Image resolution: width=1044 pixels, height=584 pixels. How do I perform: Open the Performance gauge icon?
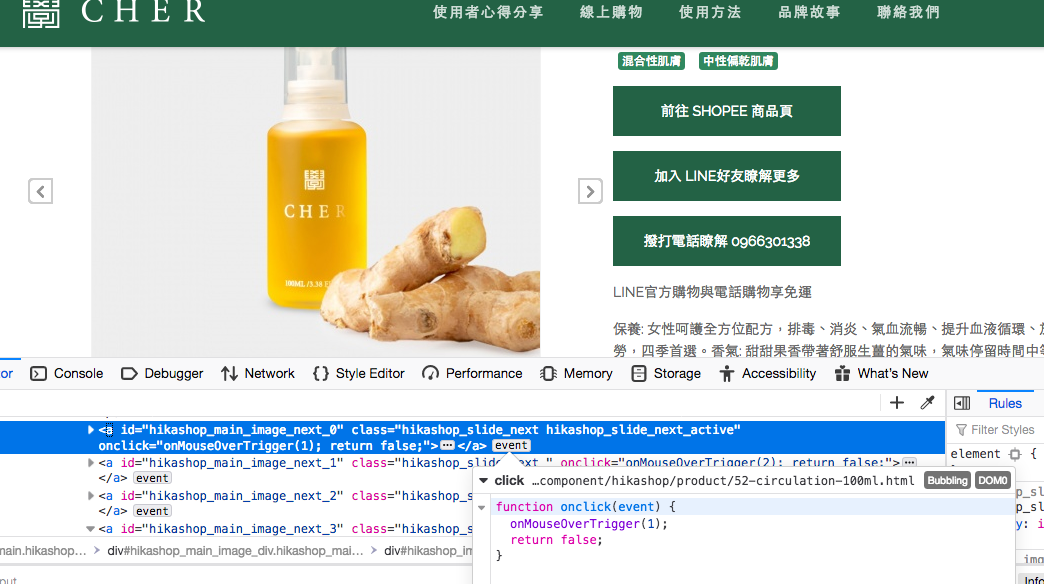pyautogui.click(x=430, y=374)
